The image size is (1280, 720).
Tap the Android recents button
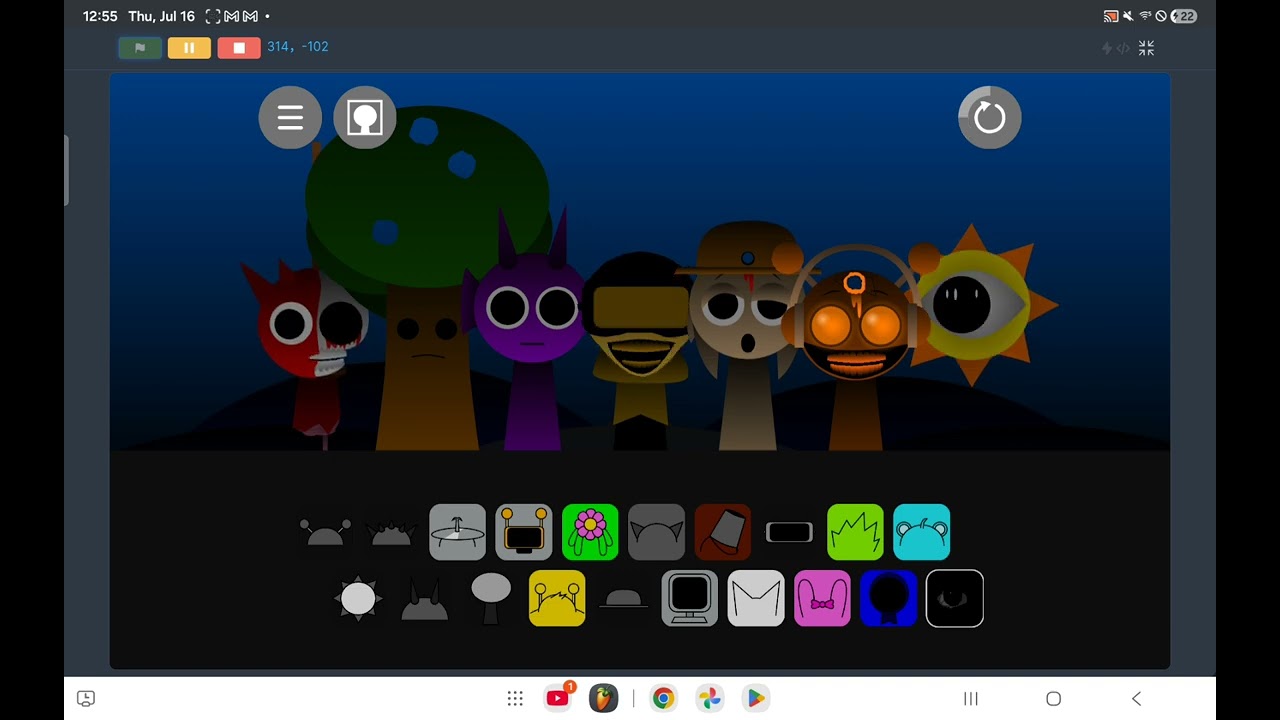point(970,699)
